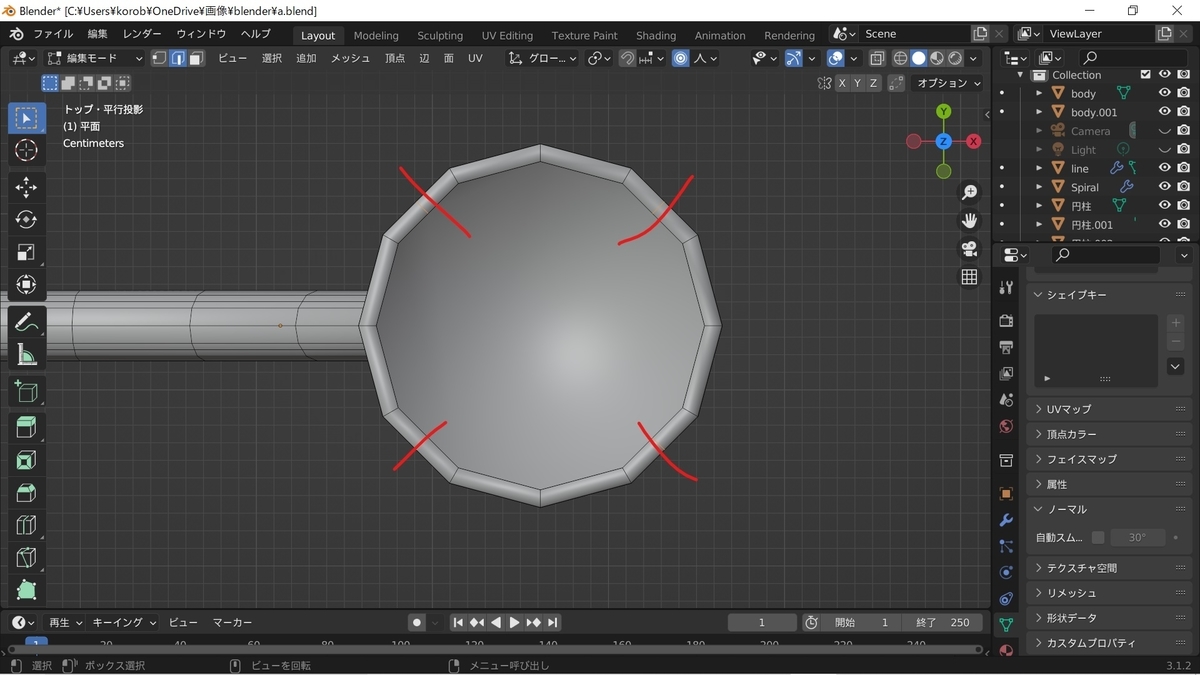This screenshot has width=1200, height=675.
Task: Toggle proportional editing
Action: pos(681,58)
